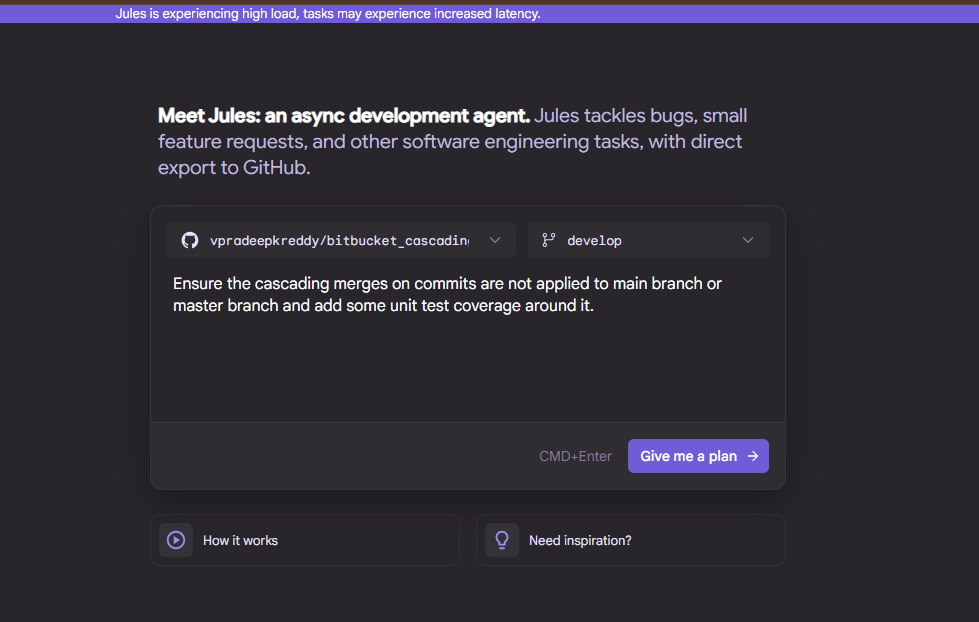
Task: Click the empty area of the prompt box
Action: [x=467, y=370]
